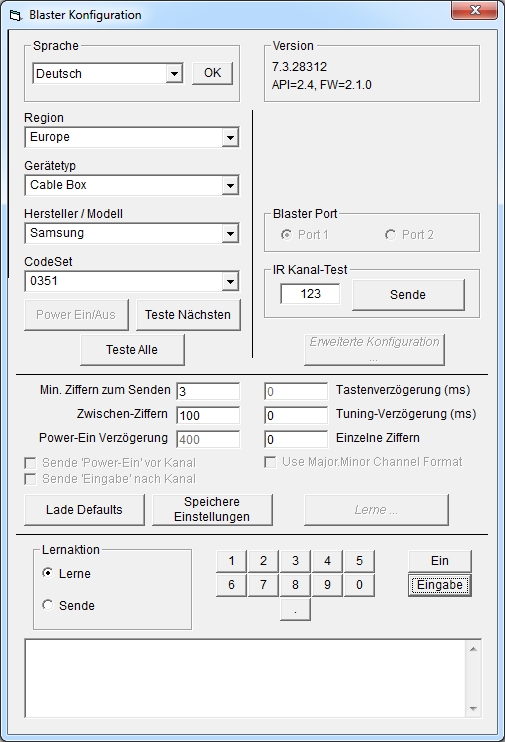
Task: Click the IR Kanal-Test Sende button
Action: [x=408, y=295]
